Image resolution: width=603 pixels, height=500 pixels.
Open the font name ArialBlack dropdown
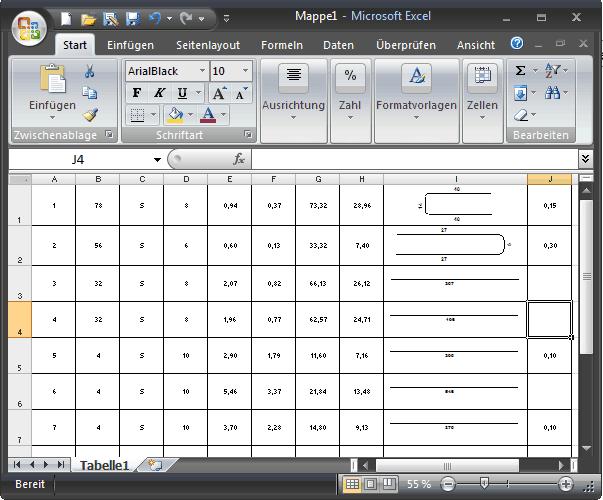click(202, 71)
